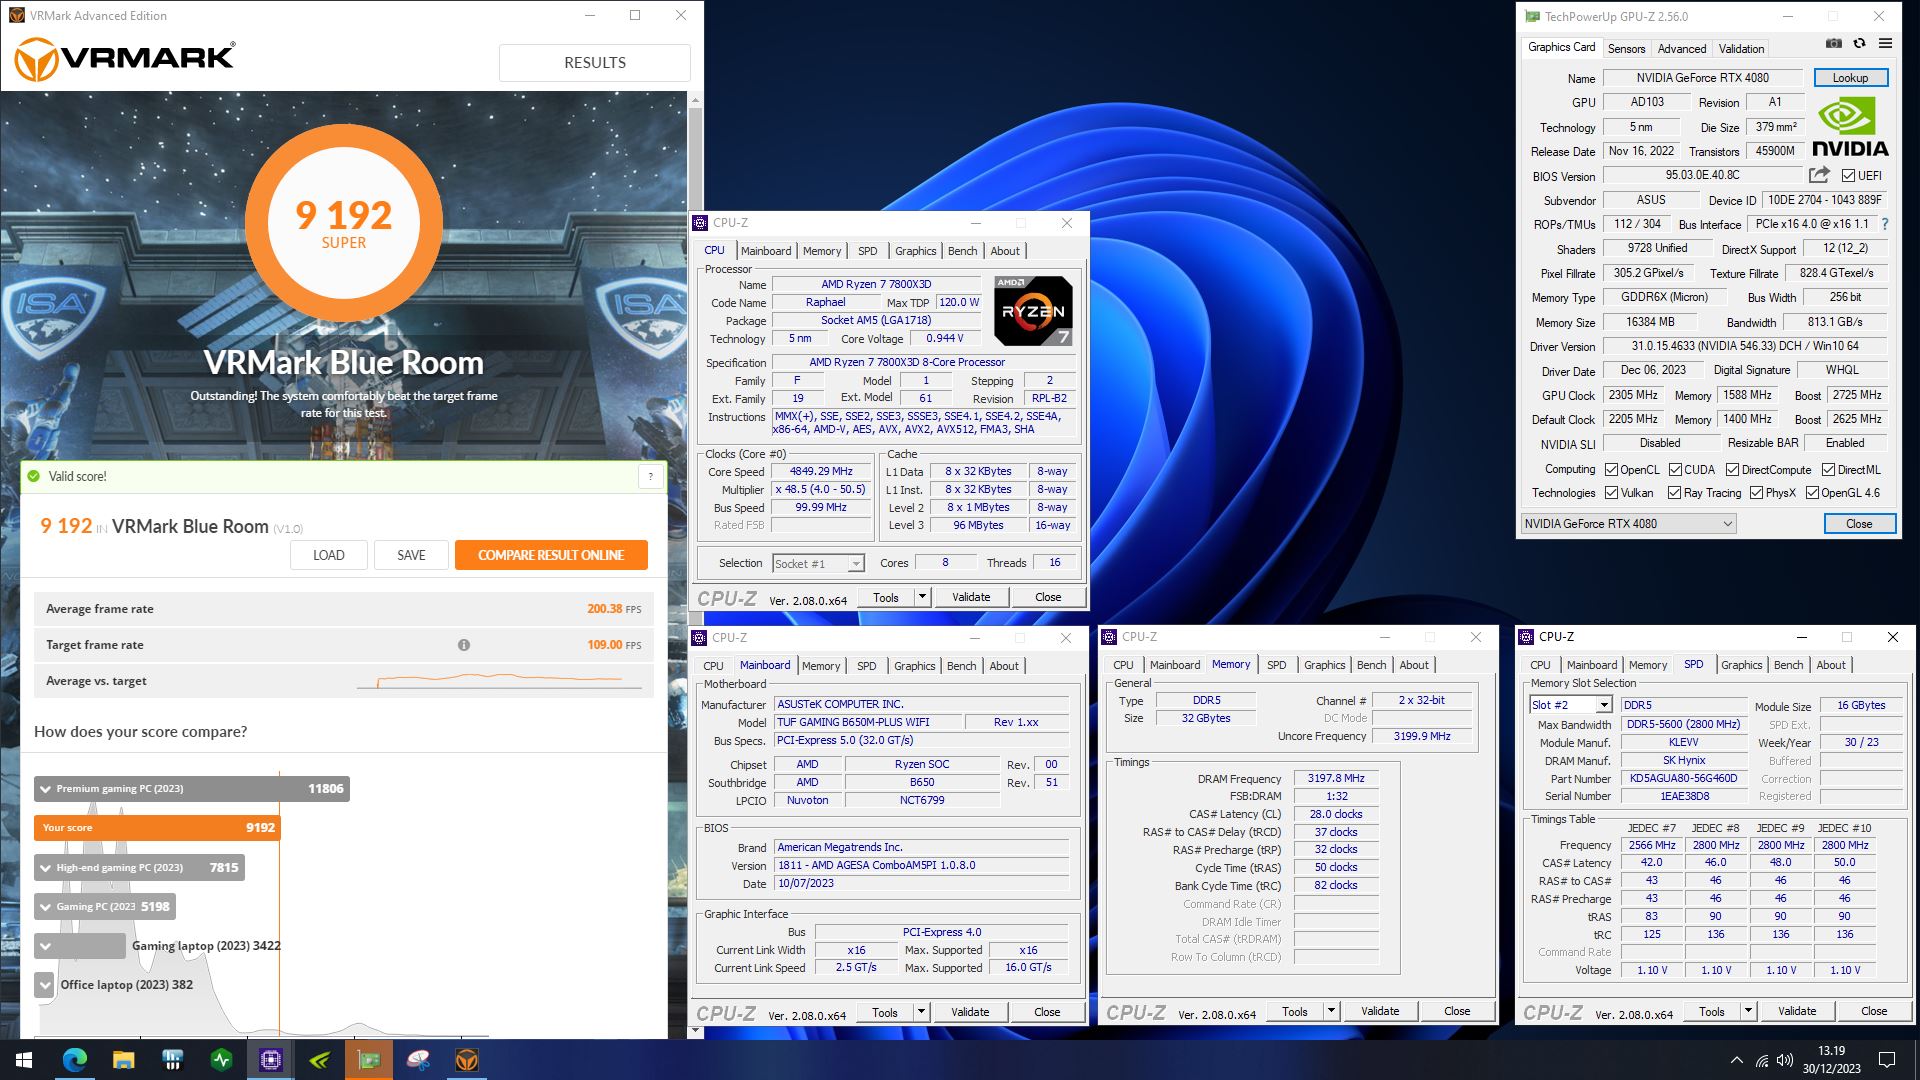Click the network icon in the system tray
Viewport: 1920px width, 1080px height.
coord(1762,1060)
